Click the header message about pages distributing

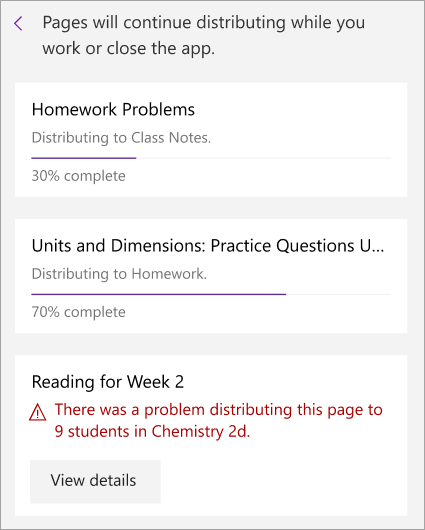(x=204, y=35)
